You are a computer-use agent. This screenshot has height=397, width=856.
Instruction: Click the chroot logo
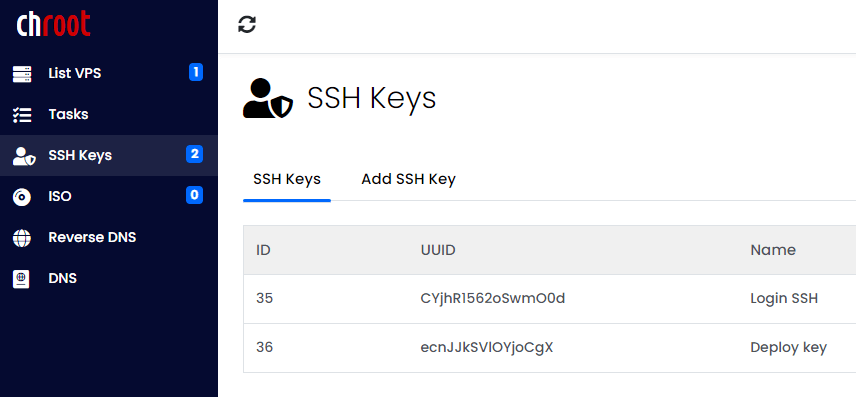(54, 24)
